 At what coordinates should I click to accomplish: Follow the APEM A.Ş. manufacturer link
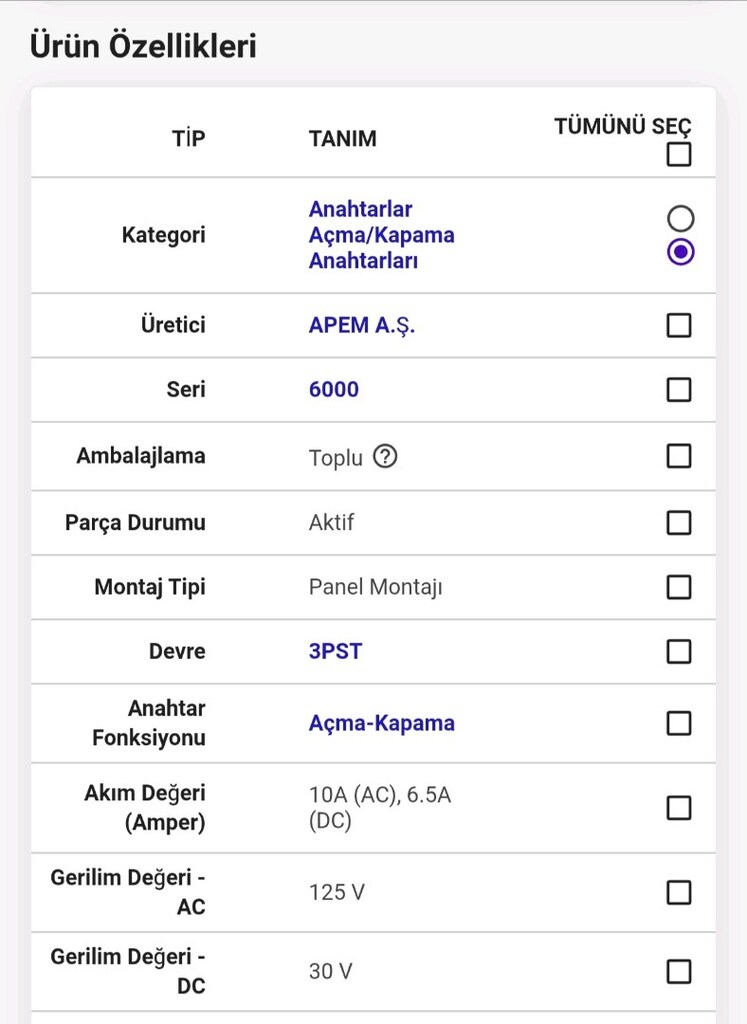[362, 325]
